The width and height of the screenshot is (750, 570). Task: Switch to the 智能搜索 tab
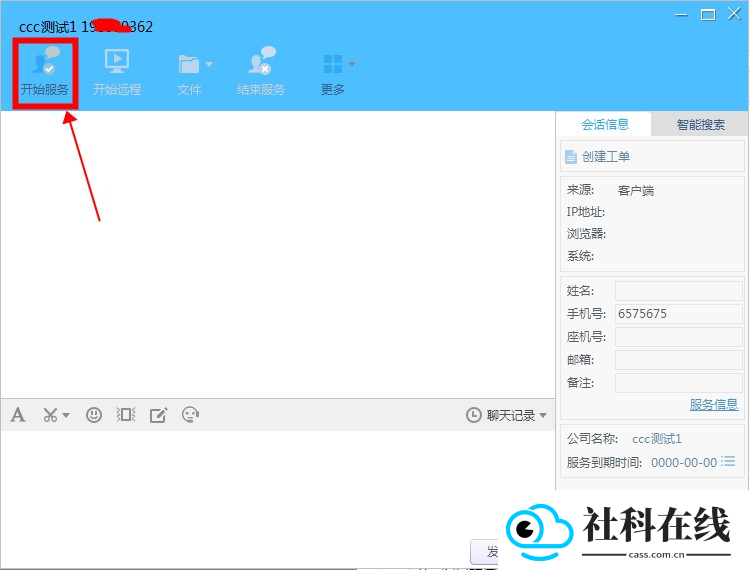(x=700, y=124)
